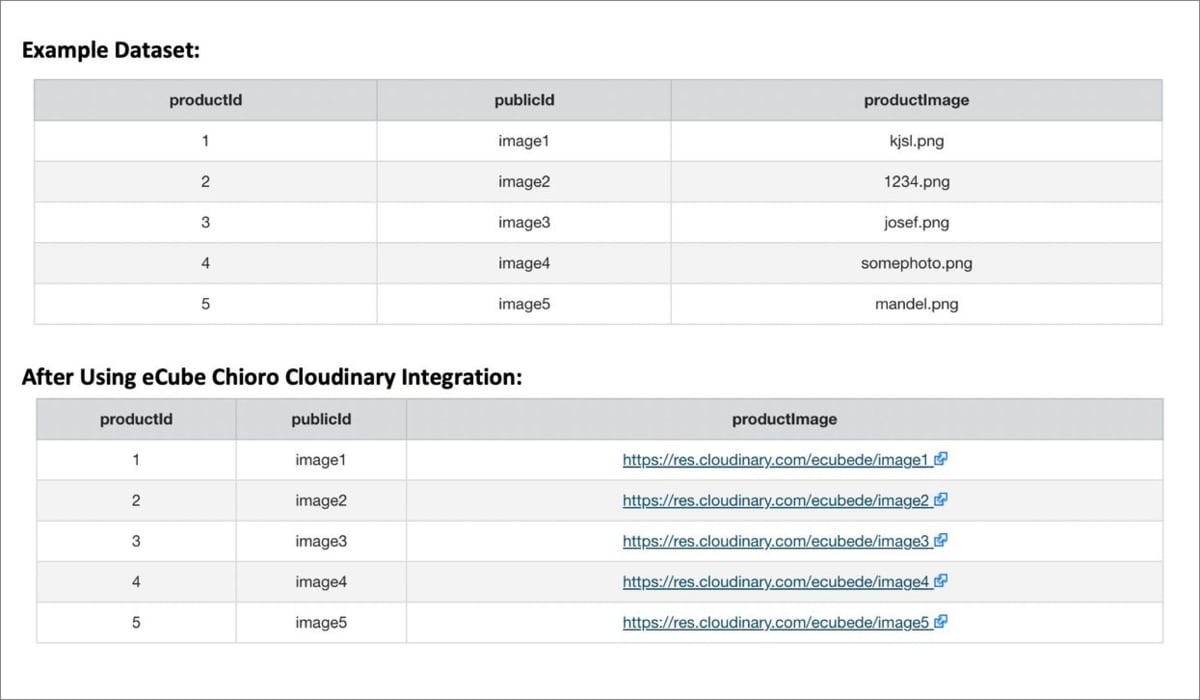The image size is (1200, 700).
Task: Select image5 cell in mandel.png row
Action: point(524,304)
